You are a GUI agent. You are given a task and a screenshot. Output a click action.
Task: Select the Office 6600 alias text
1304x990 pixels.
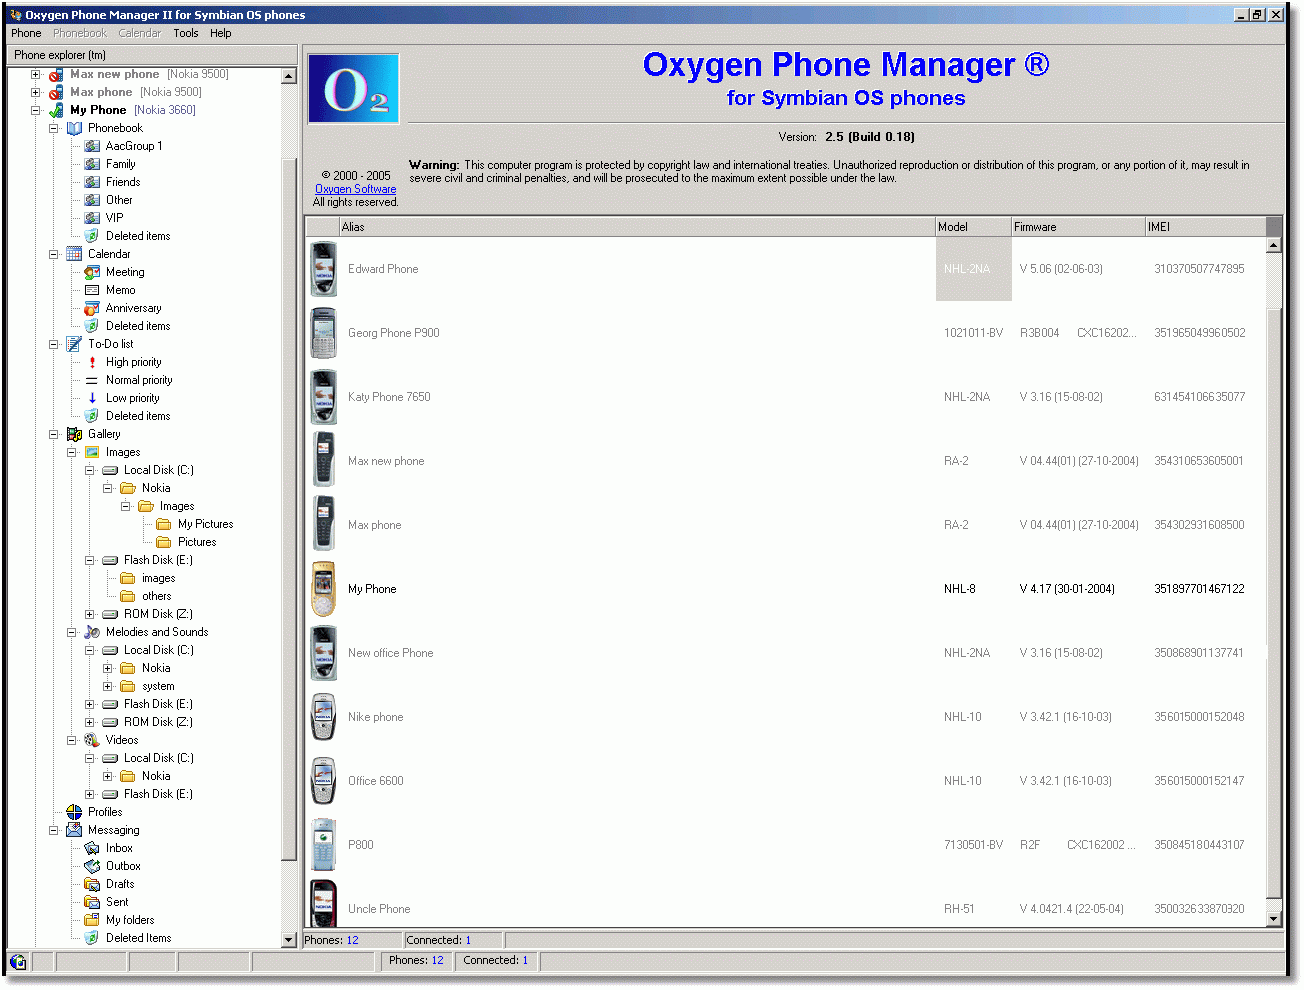click(376, 781)
